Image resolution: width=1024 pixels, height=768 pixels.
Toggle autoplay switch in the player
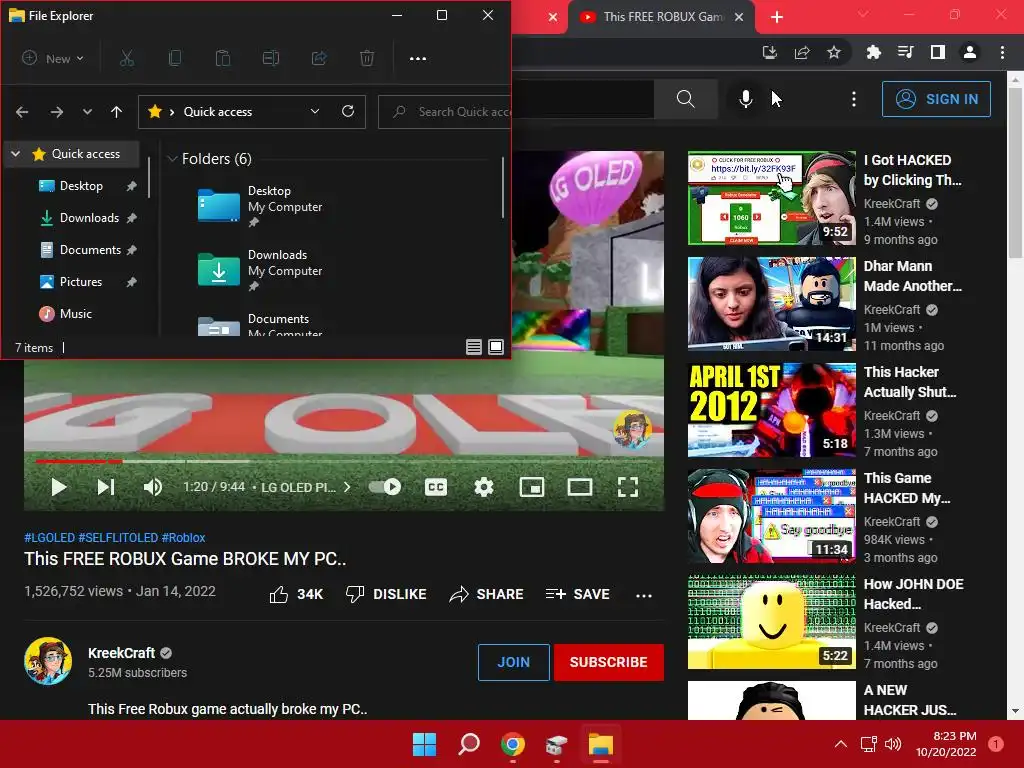coord(385,487)
